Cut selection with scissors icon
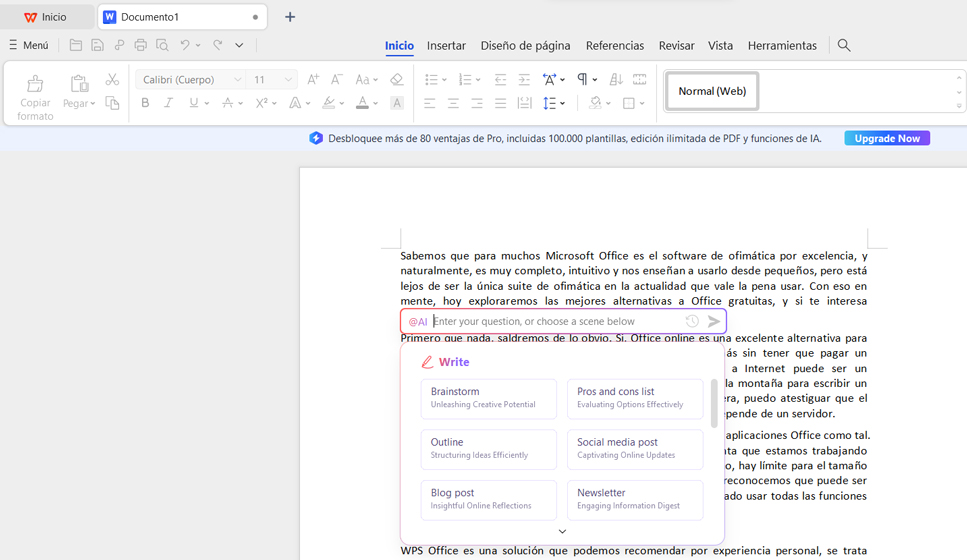The image size is (967, 560). [112, 80]
